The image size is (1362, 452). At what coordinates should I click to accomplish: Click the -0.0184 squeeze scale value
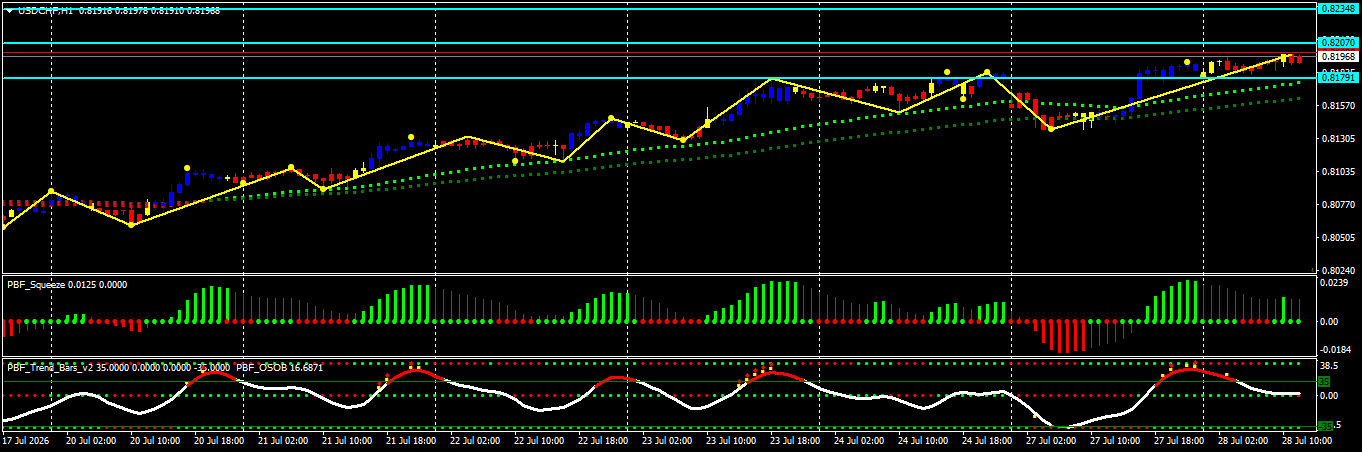1335,350
